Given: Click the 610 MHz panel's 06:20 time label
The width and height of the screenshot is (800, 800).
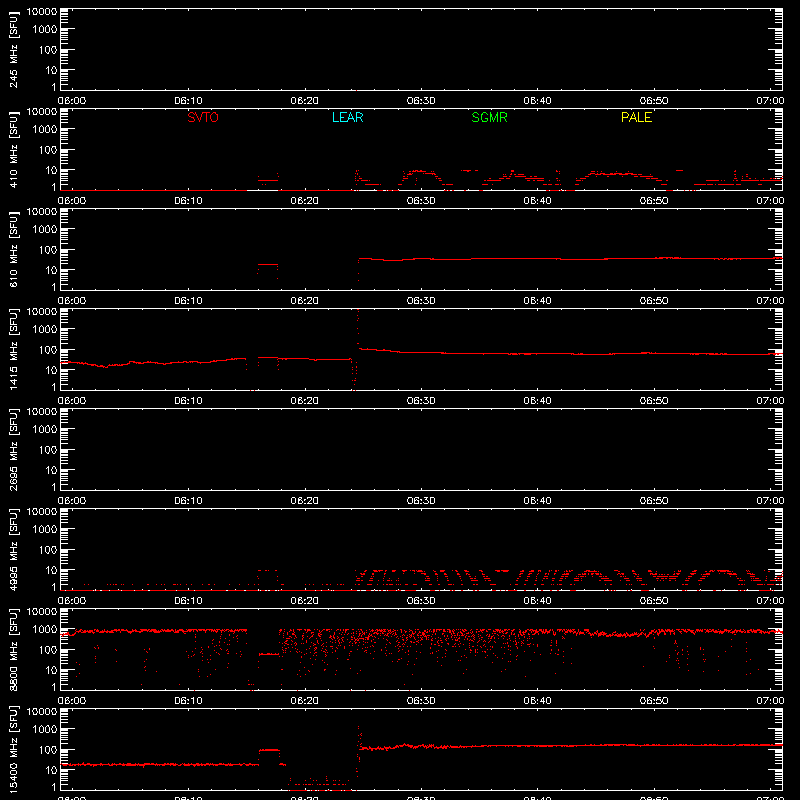Looking at the screenshot, I should [305, 301].
